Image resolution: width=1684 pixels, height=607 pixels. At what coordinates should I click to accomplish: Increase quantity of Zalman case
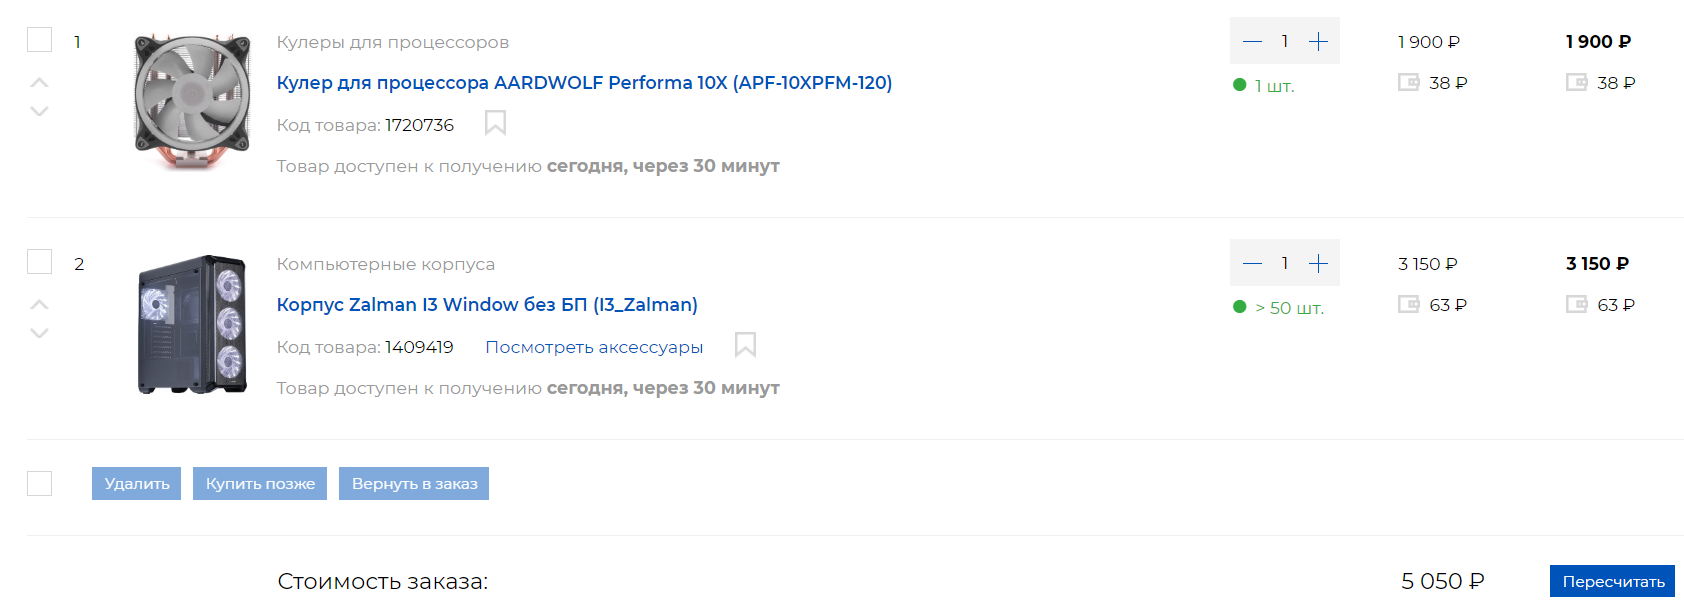click(x=1318, y=263)
